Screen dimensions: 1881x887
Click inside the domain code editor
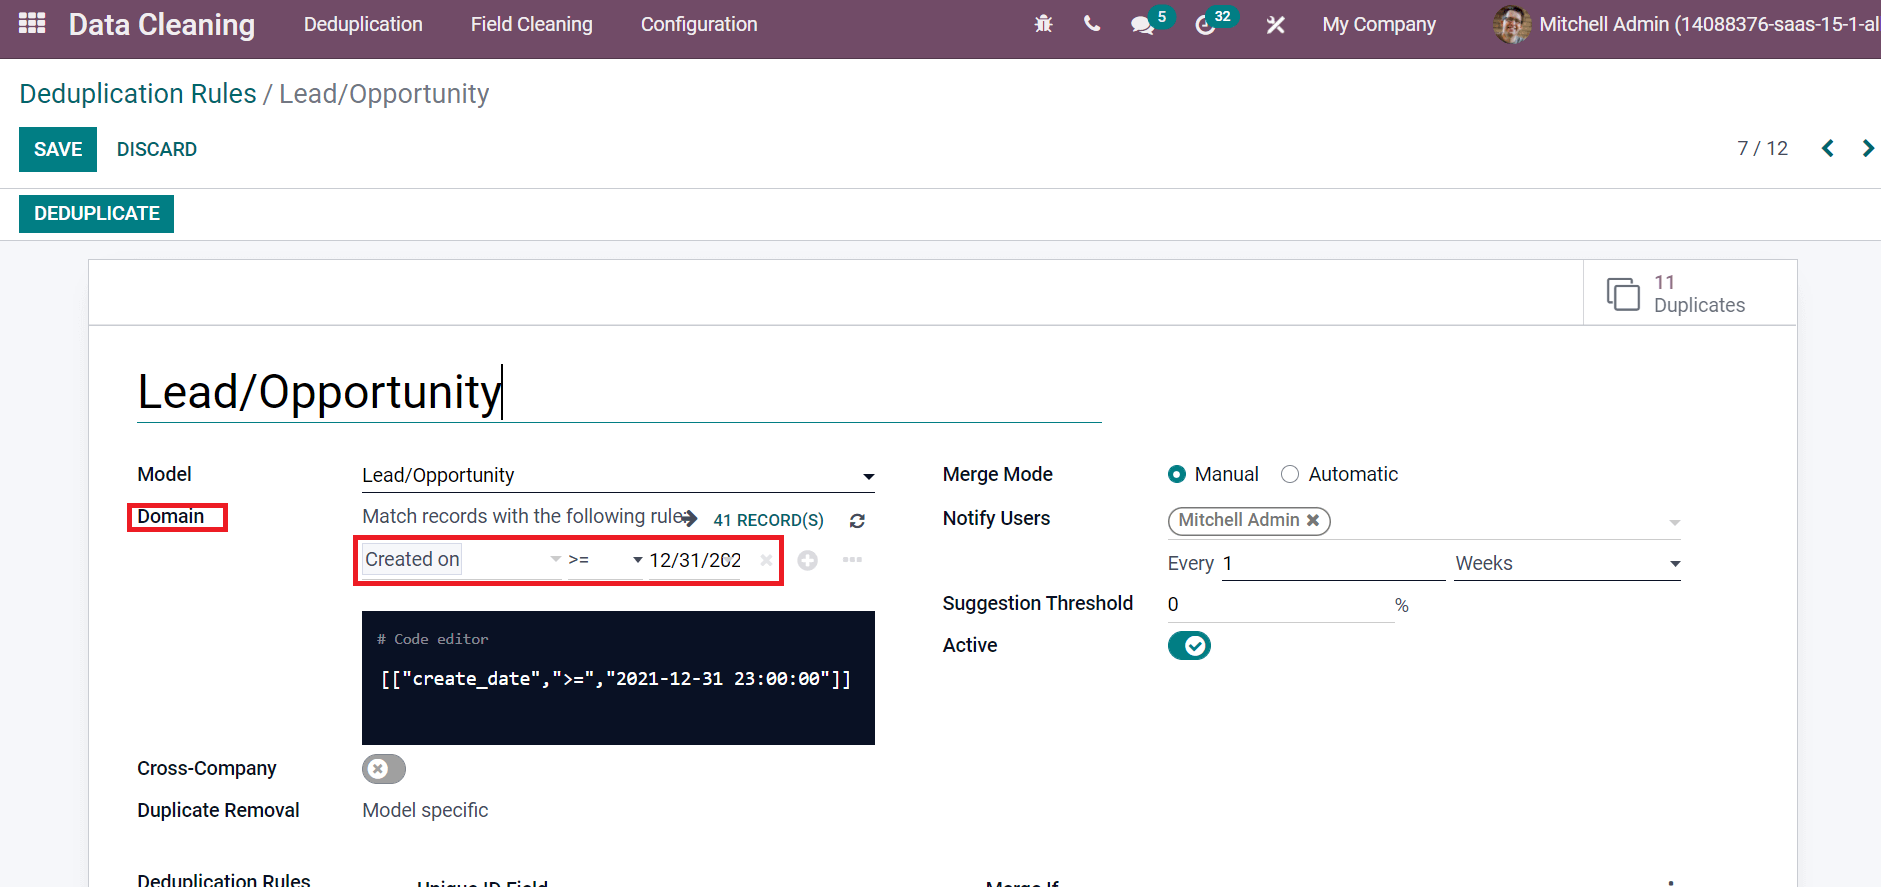[x=618, y=678]
